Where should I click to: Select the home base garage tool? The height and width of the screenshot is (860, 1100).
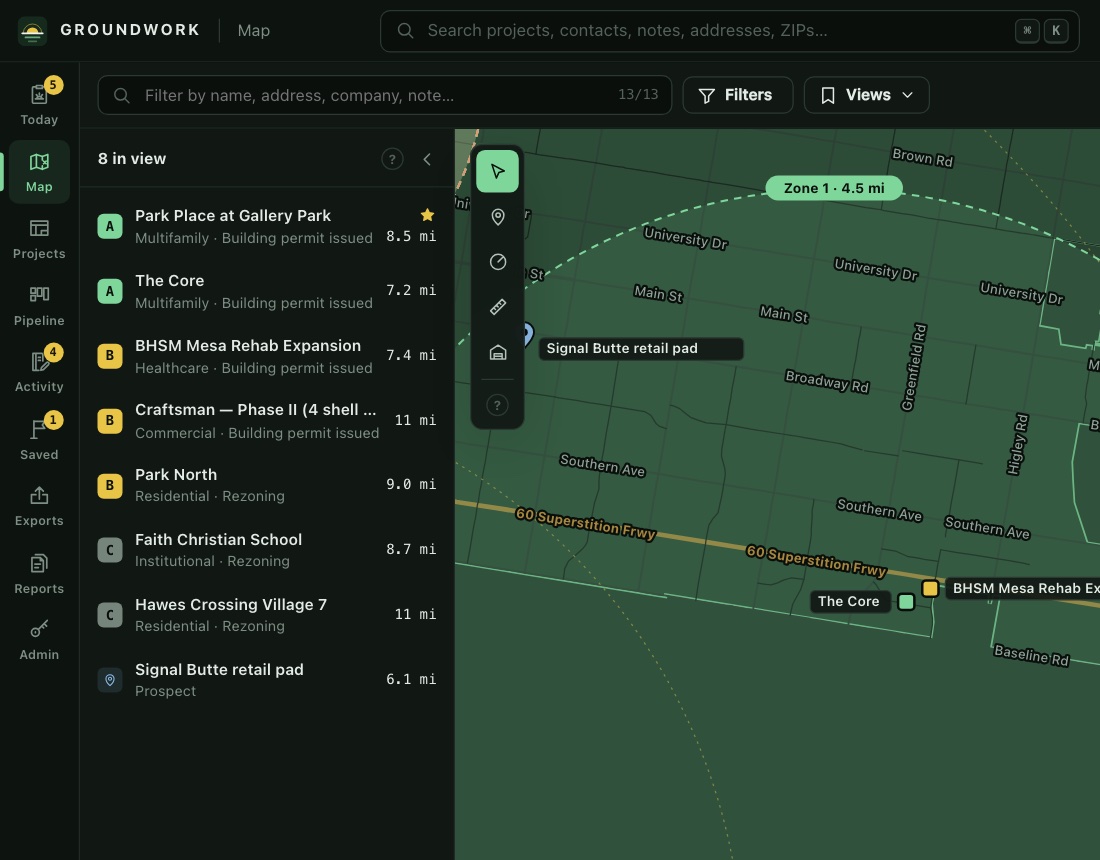[497, 352]
